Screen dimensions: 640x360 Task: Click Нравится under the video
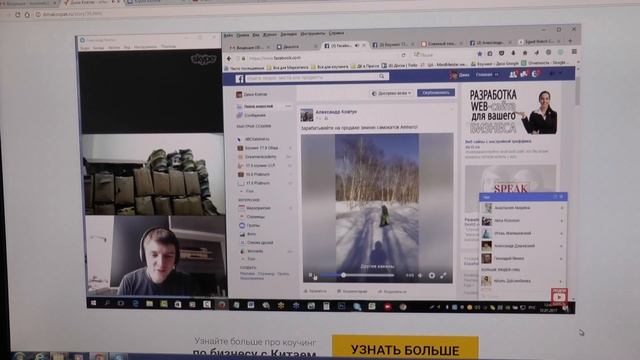click(x=315, y=291)
